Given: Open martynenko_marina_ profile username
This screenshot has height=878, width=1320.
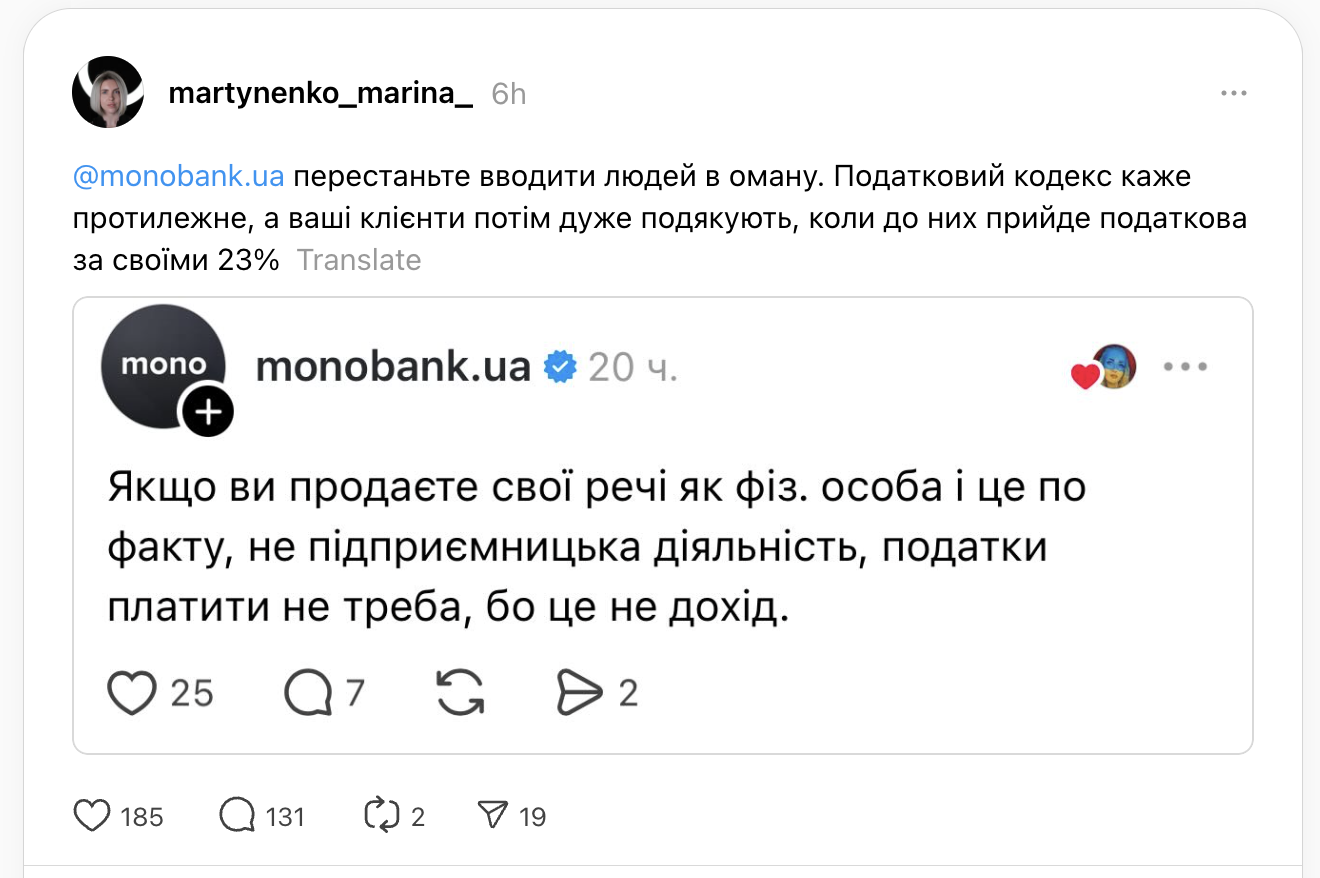Looking at the screenshot, I should 320,93.
